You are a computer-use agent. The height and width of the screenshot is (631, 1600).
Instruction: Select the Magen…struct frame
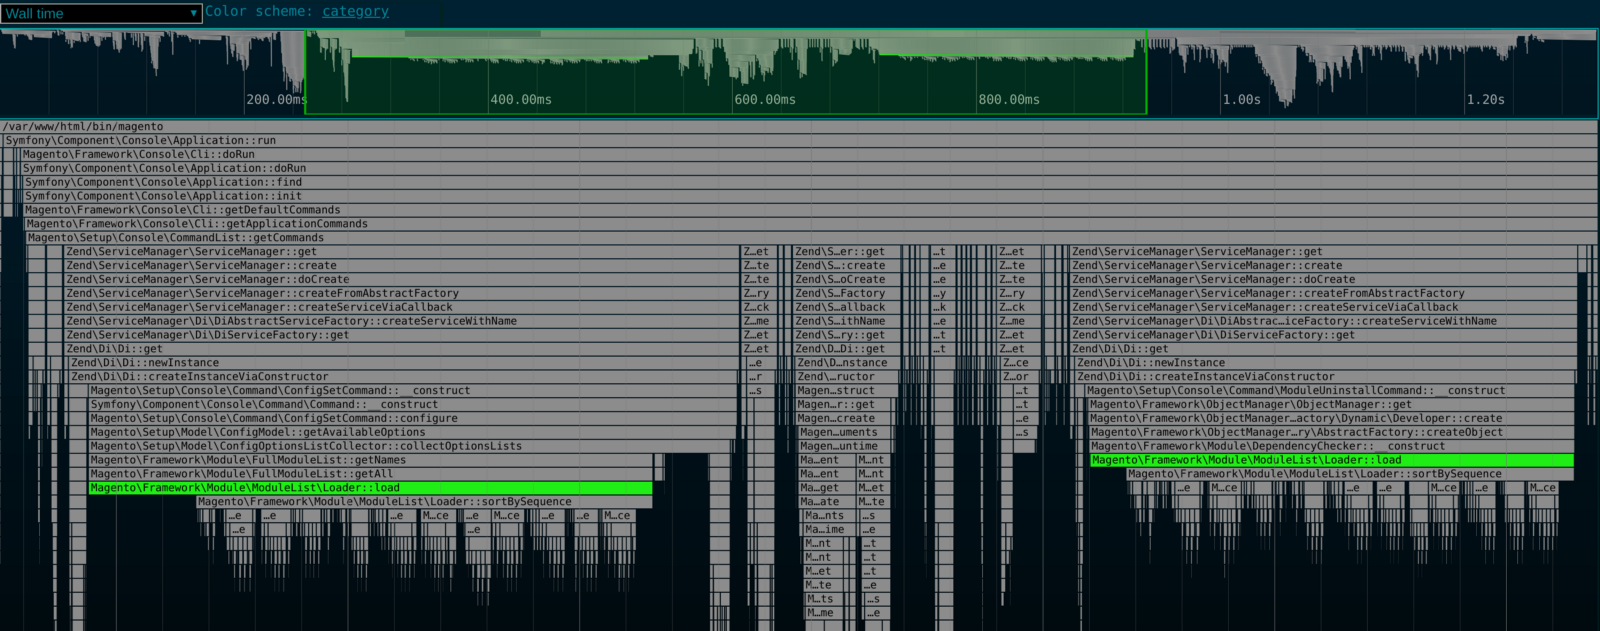[x=848, y=391]
